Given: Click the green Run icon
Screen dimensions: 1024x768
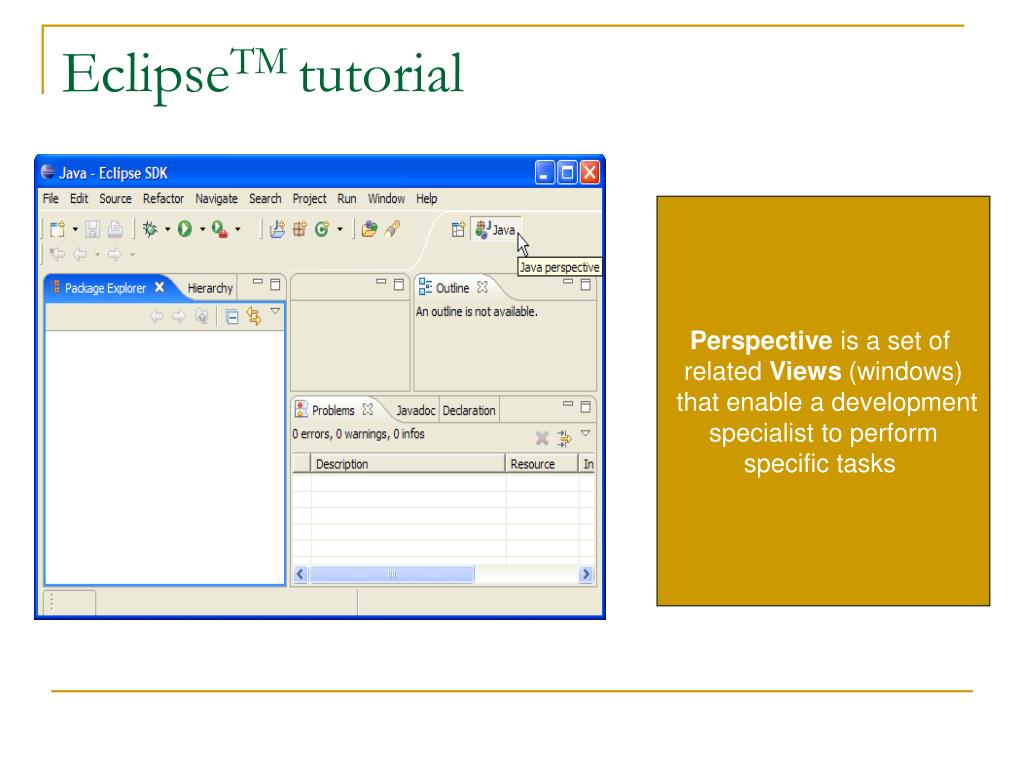Looking at the screenshot, I should pos(185,229).
